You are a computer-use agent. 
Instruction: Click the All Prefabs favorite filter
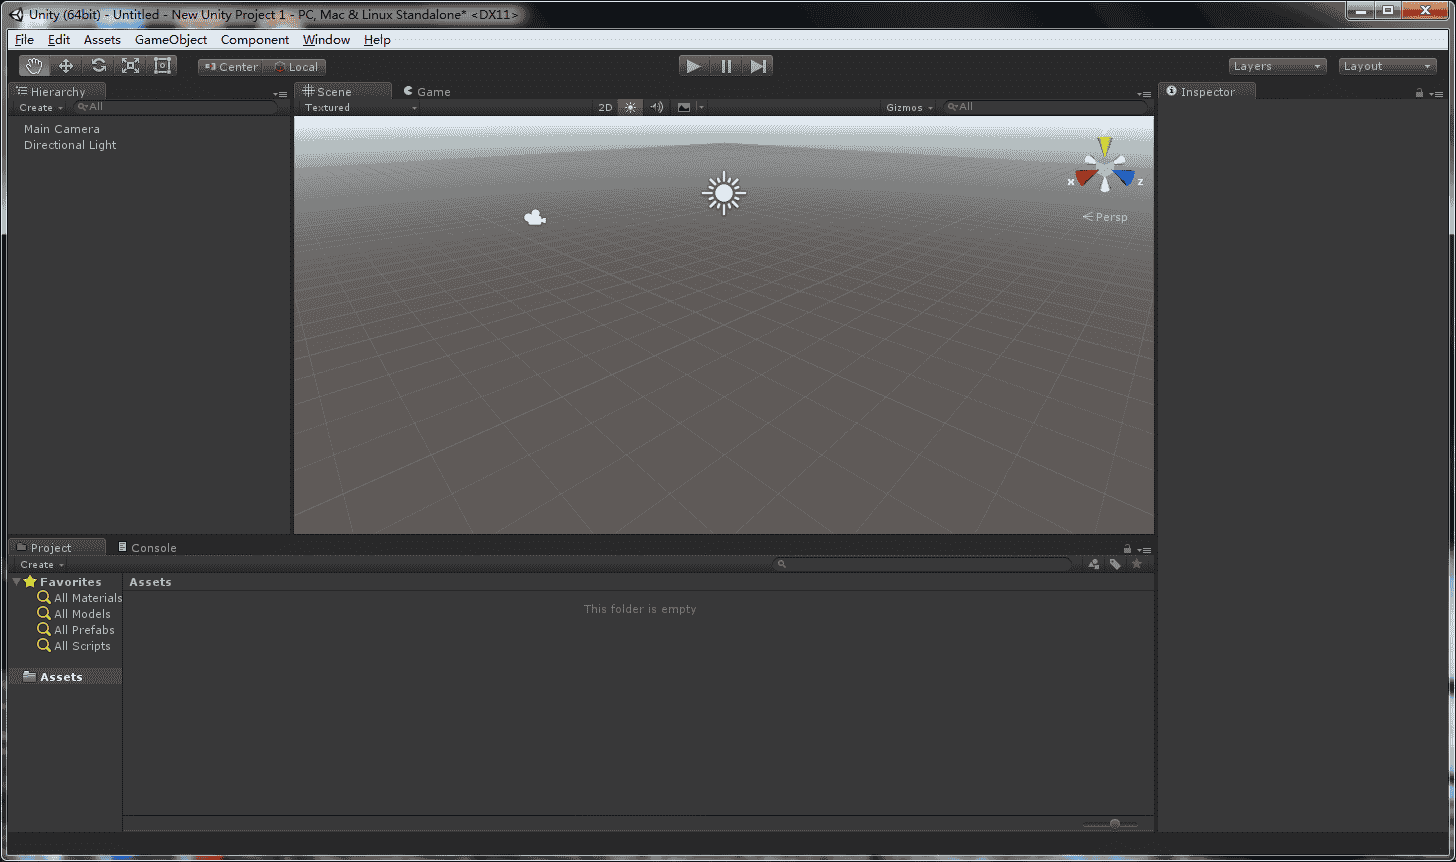click(83, 629)
